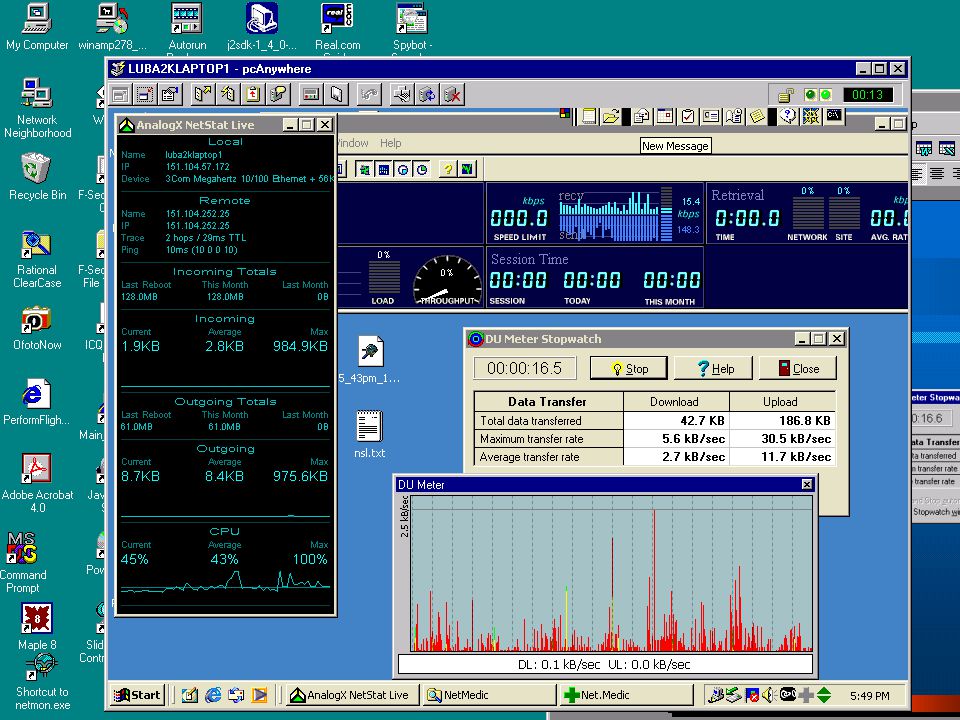Click the 975.6KB outgoing max value

coord(300,476)
